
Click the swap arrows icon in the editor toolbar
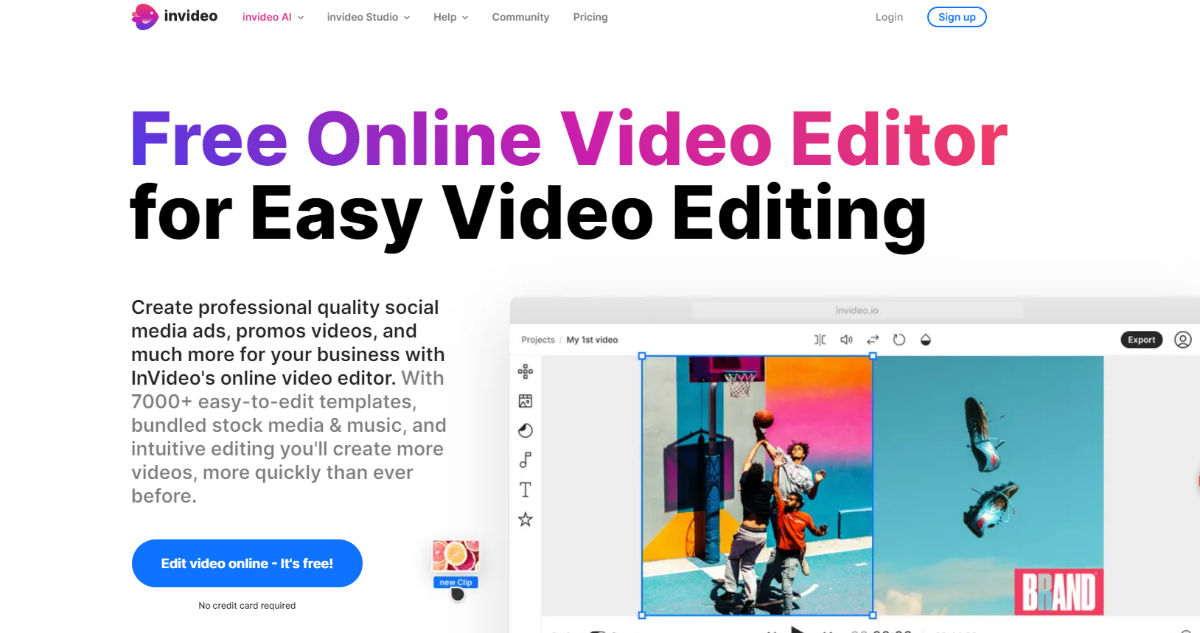tap(873, 340)
